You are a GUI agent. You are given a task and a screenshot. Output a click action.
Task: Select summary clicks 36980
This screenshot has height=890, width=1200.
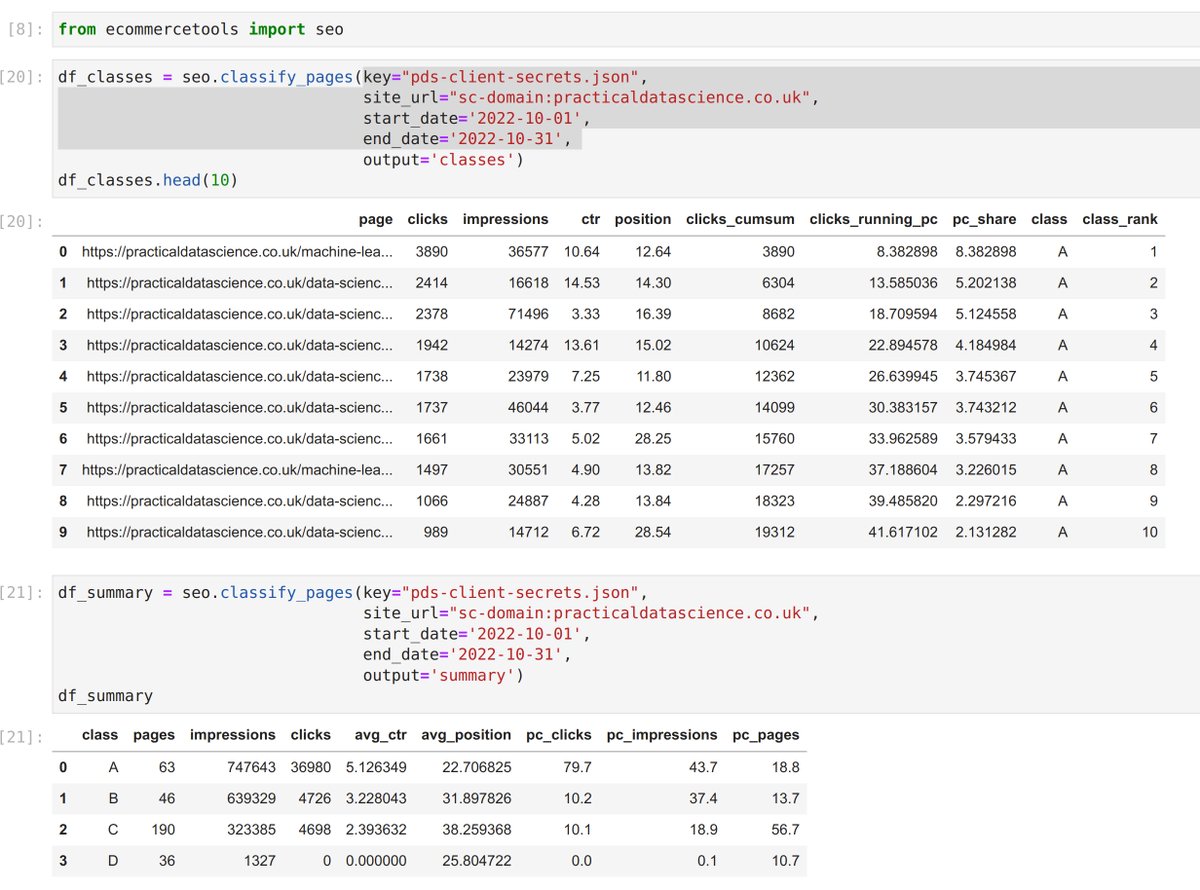[311, 767]
